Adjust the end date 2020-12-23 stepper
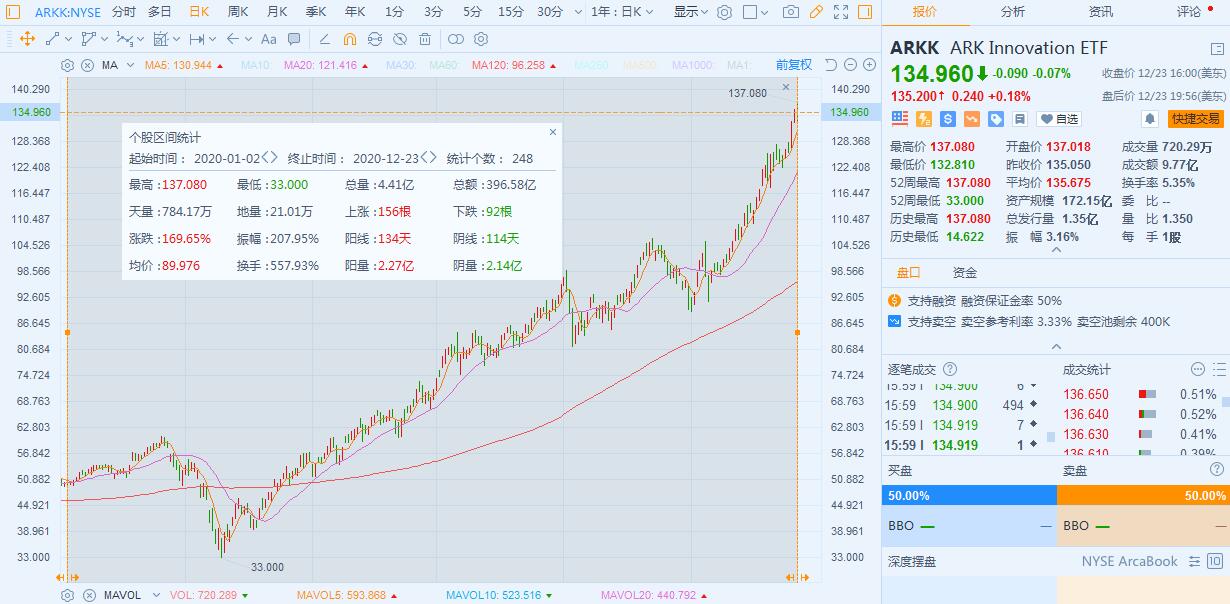 [x=429, y=158]
